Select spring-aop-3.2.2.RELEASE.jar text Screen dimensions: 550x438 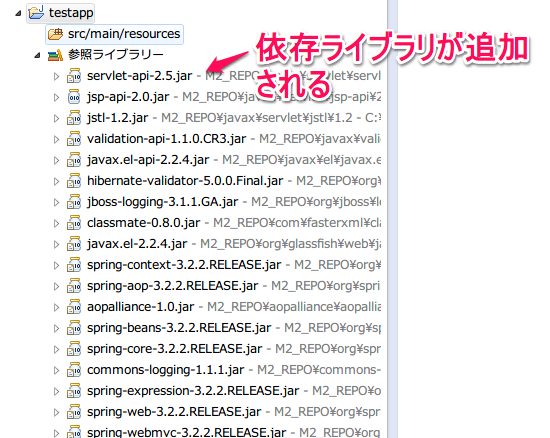point(173,286)
